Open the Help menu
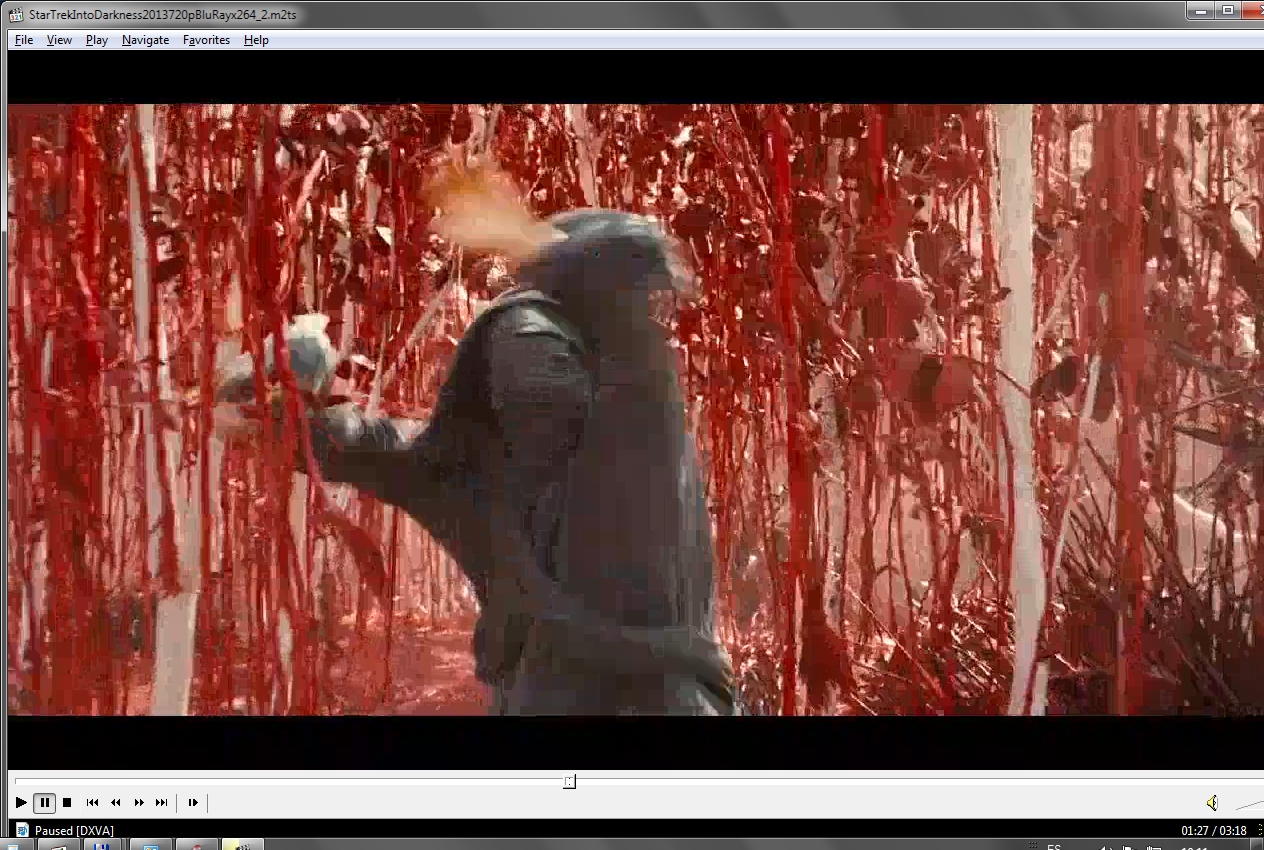 click(x=256, y=40)
